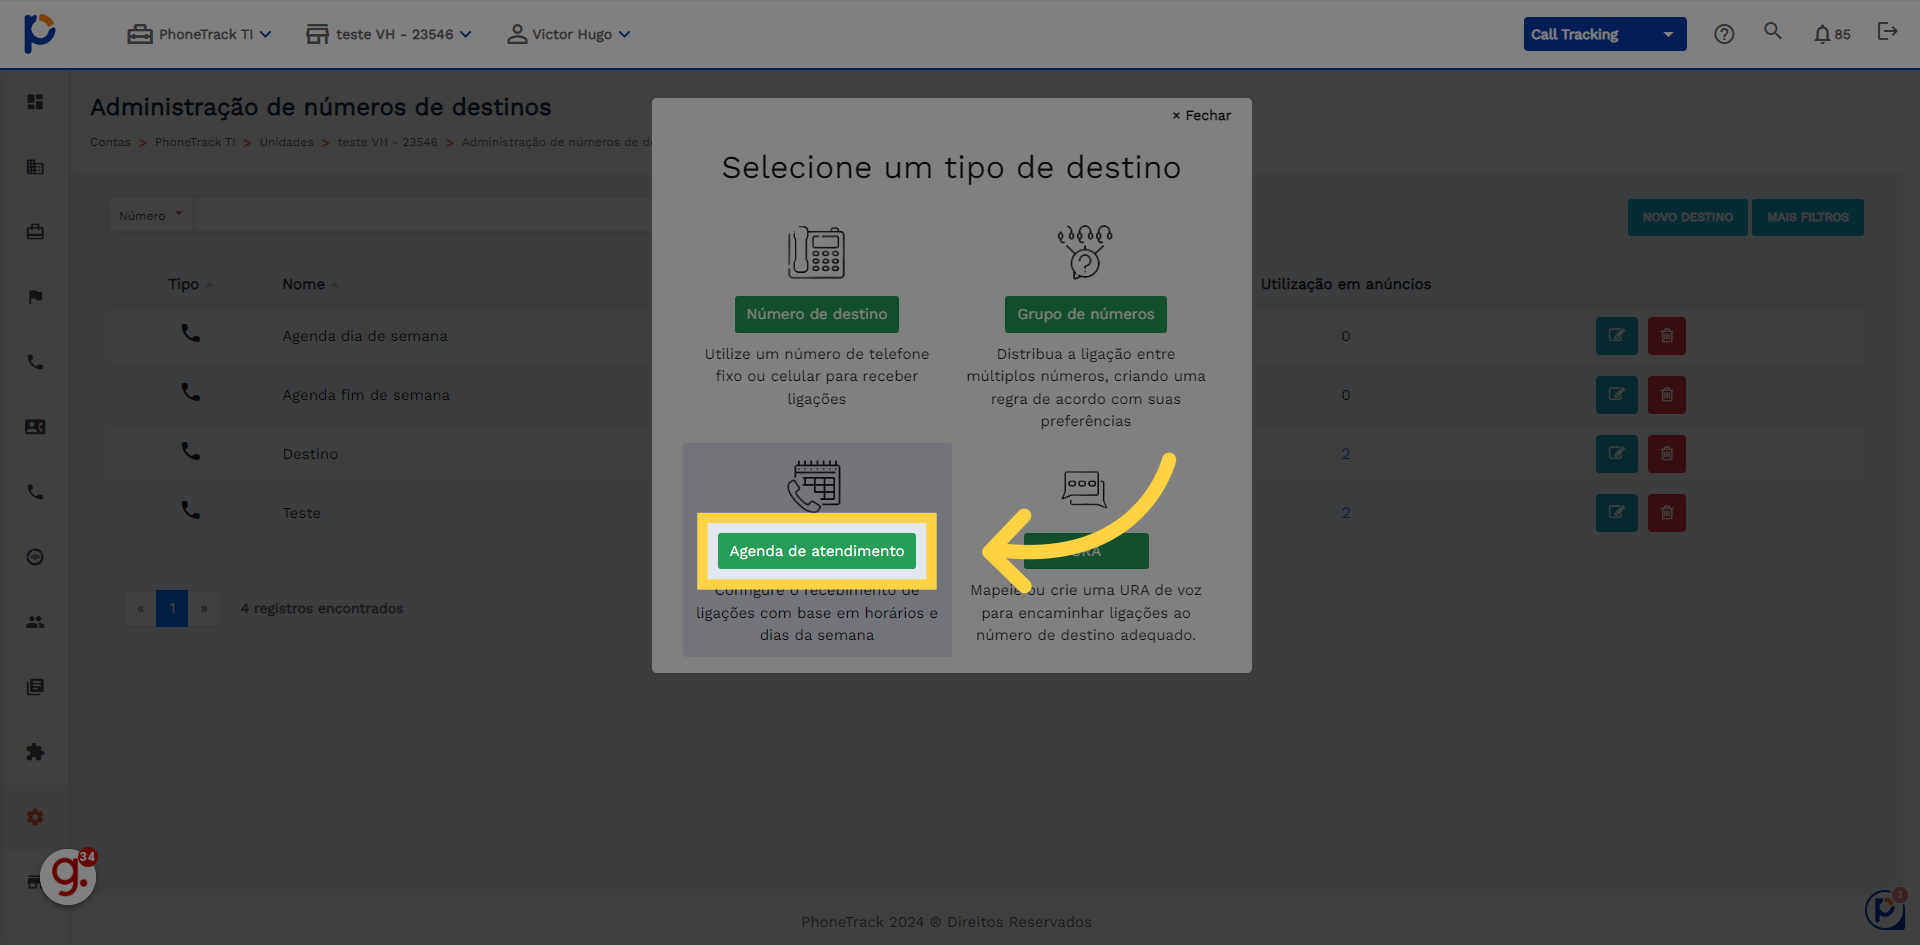Screen dimensions: 1920x945
Task: Click the MAIS FILTROS button
Action: (1807, 217)
